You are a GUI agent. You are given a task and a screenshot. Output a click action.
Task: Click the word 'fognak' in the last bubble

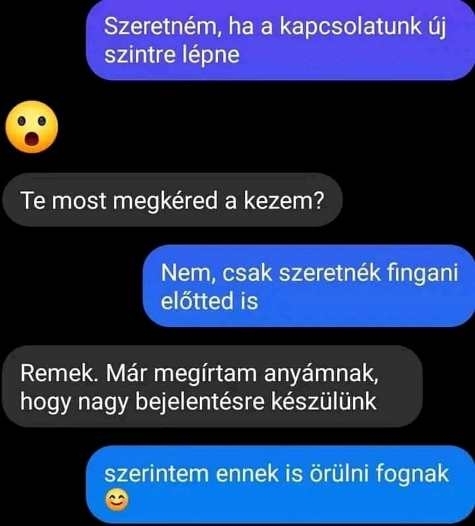click(x=412, y=474)
